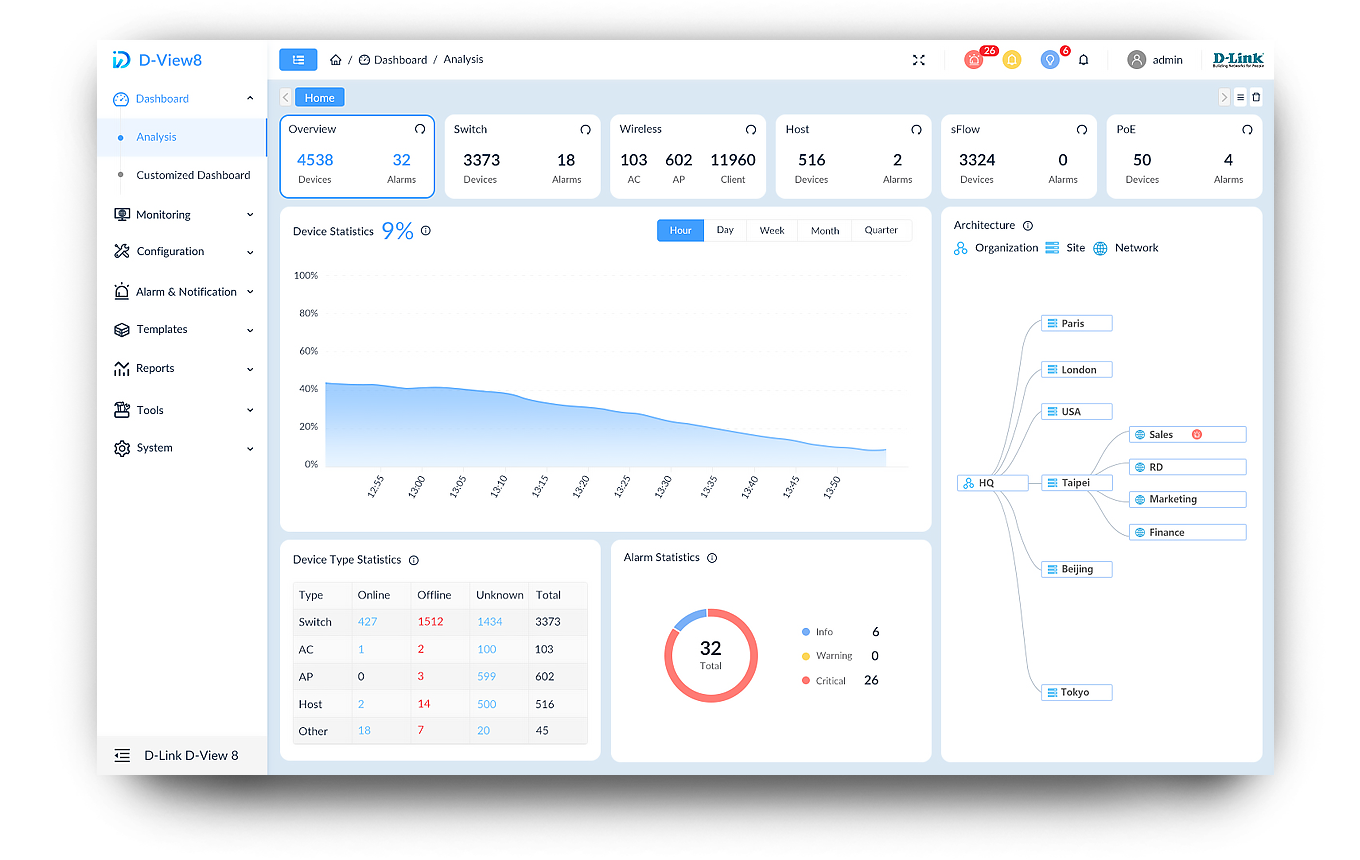Collapse sidebar using the blue menu button
Screen dimensions: 1360x860
coord(298,60)
